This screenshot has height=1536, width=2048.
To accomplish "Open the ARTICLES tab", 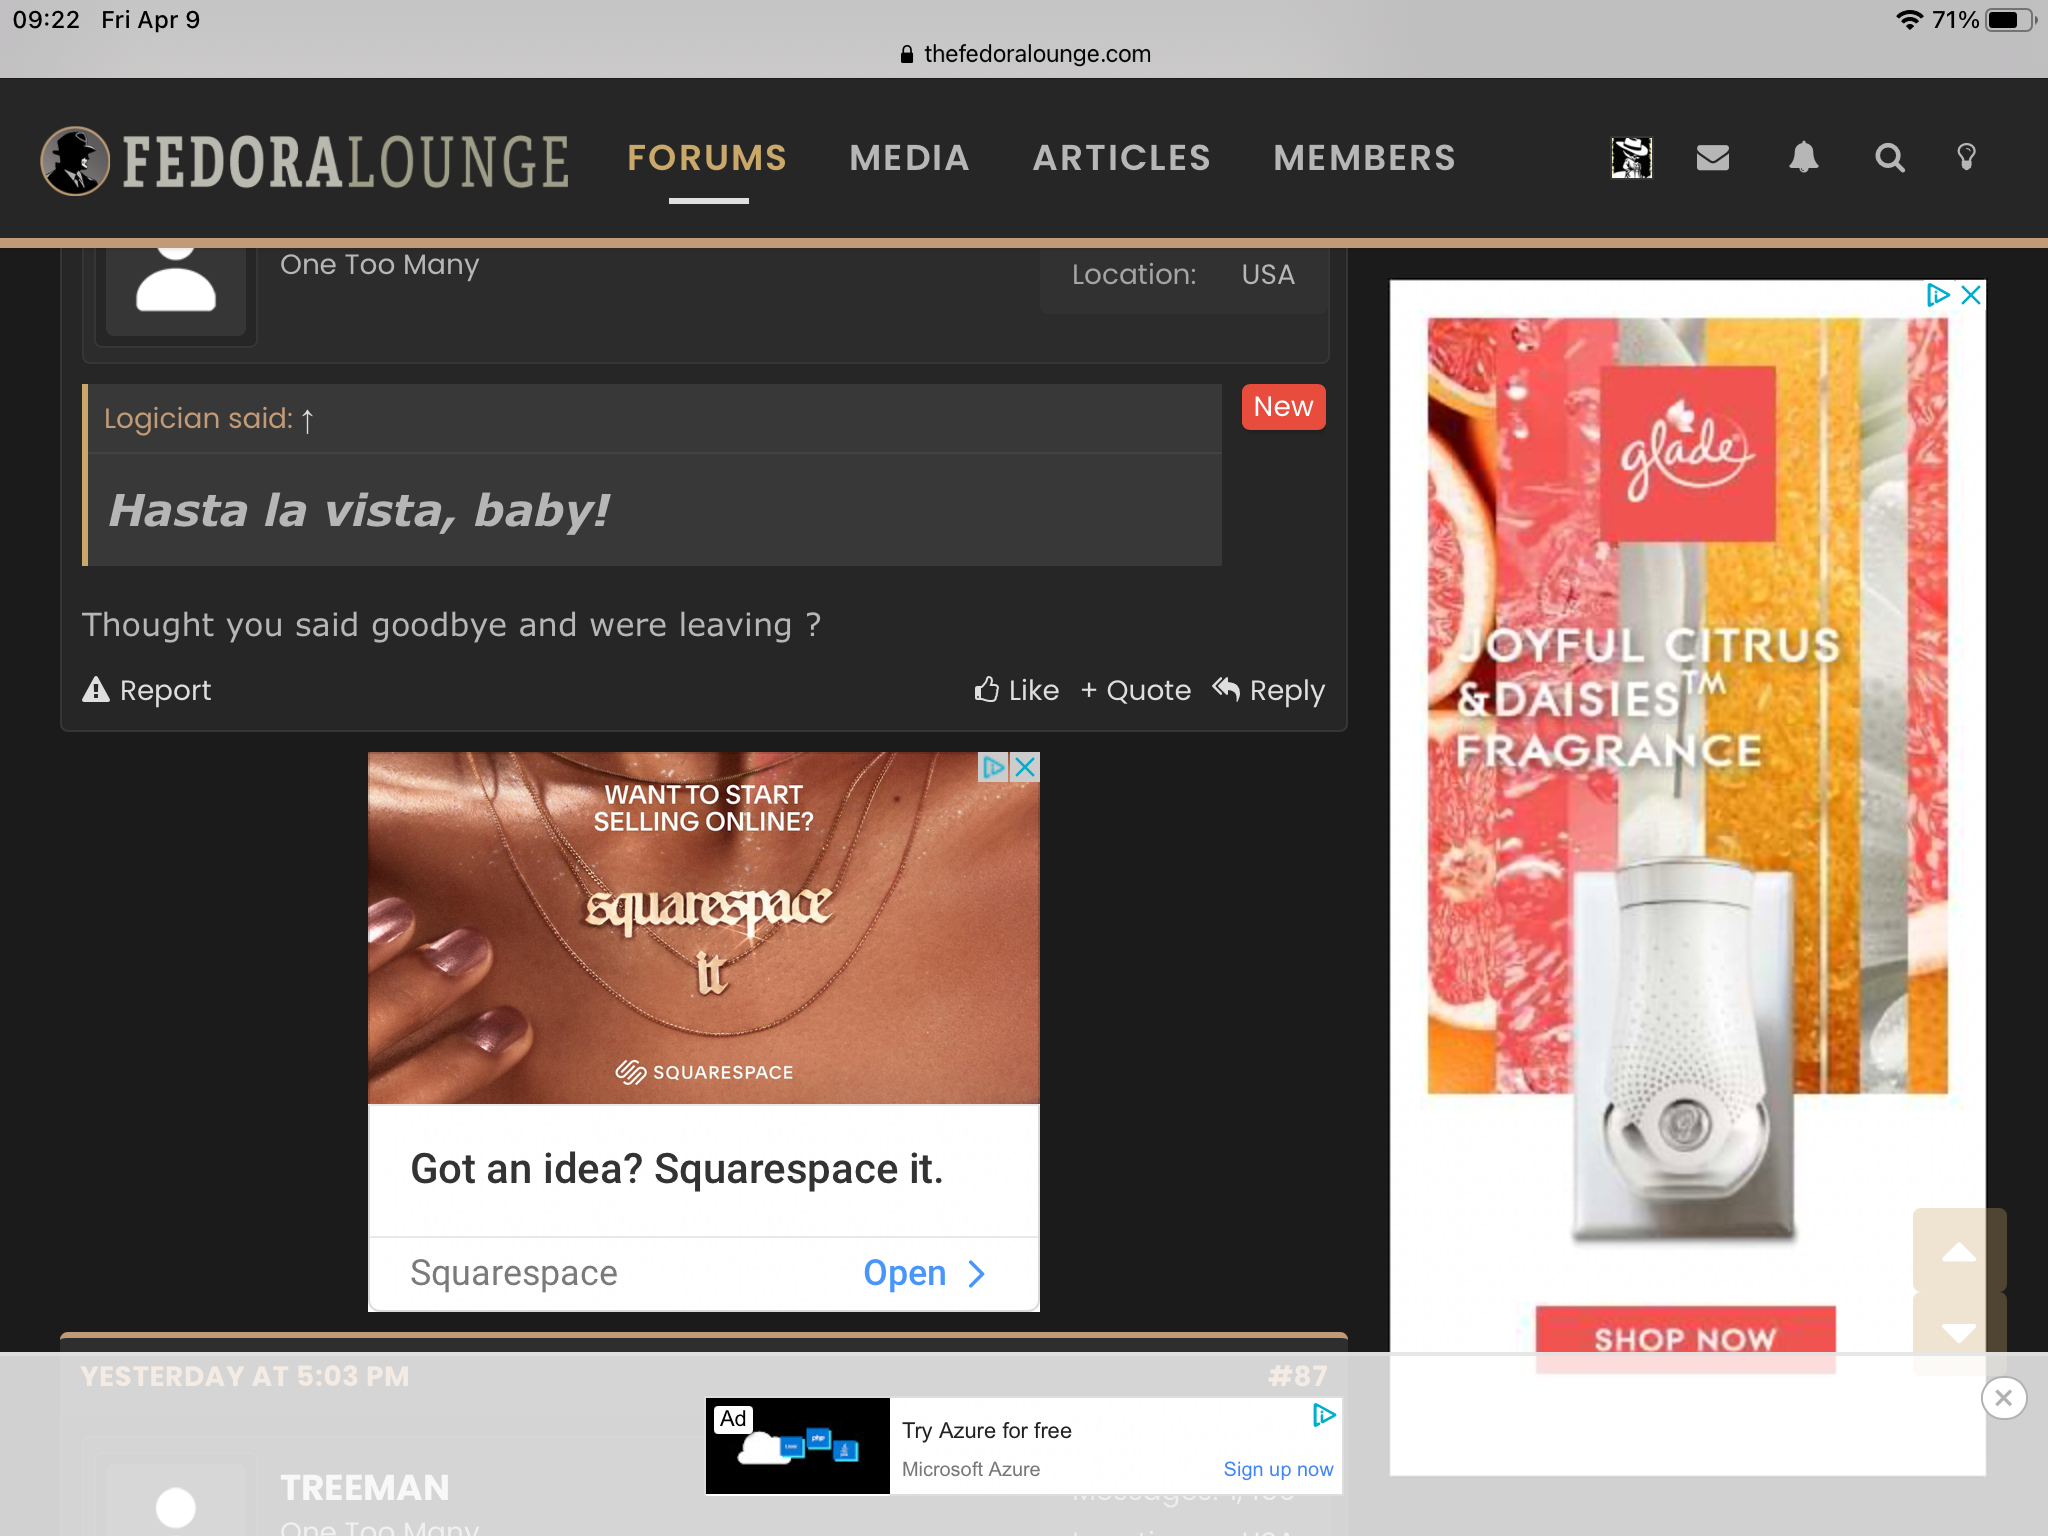I will tap(1121, 158).
